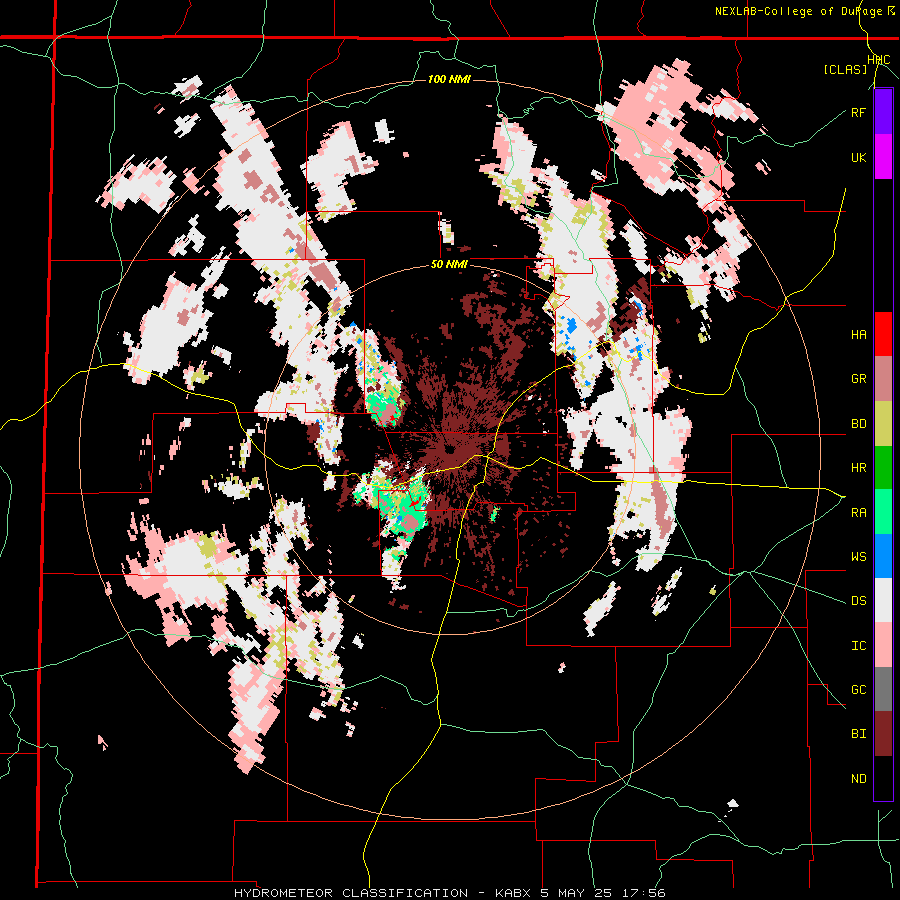Click the HA red legend swatch
Image resolution: width=900 pixels, height=900 pixels.
[883, 334]
